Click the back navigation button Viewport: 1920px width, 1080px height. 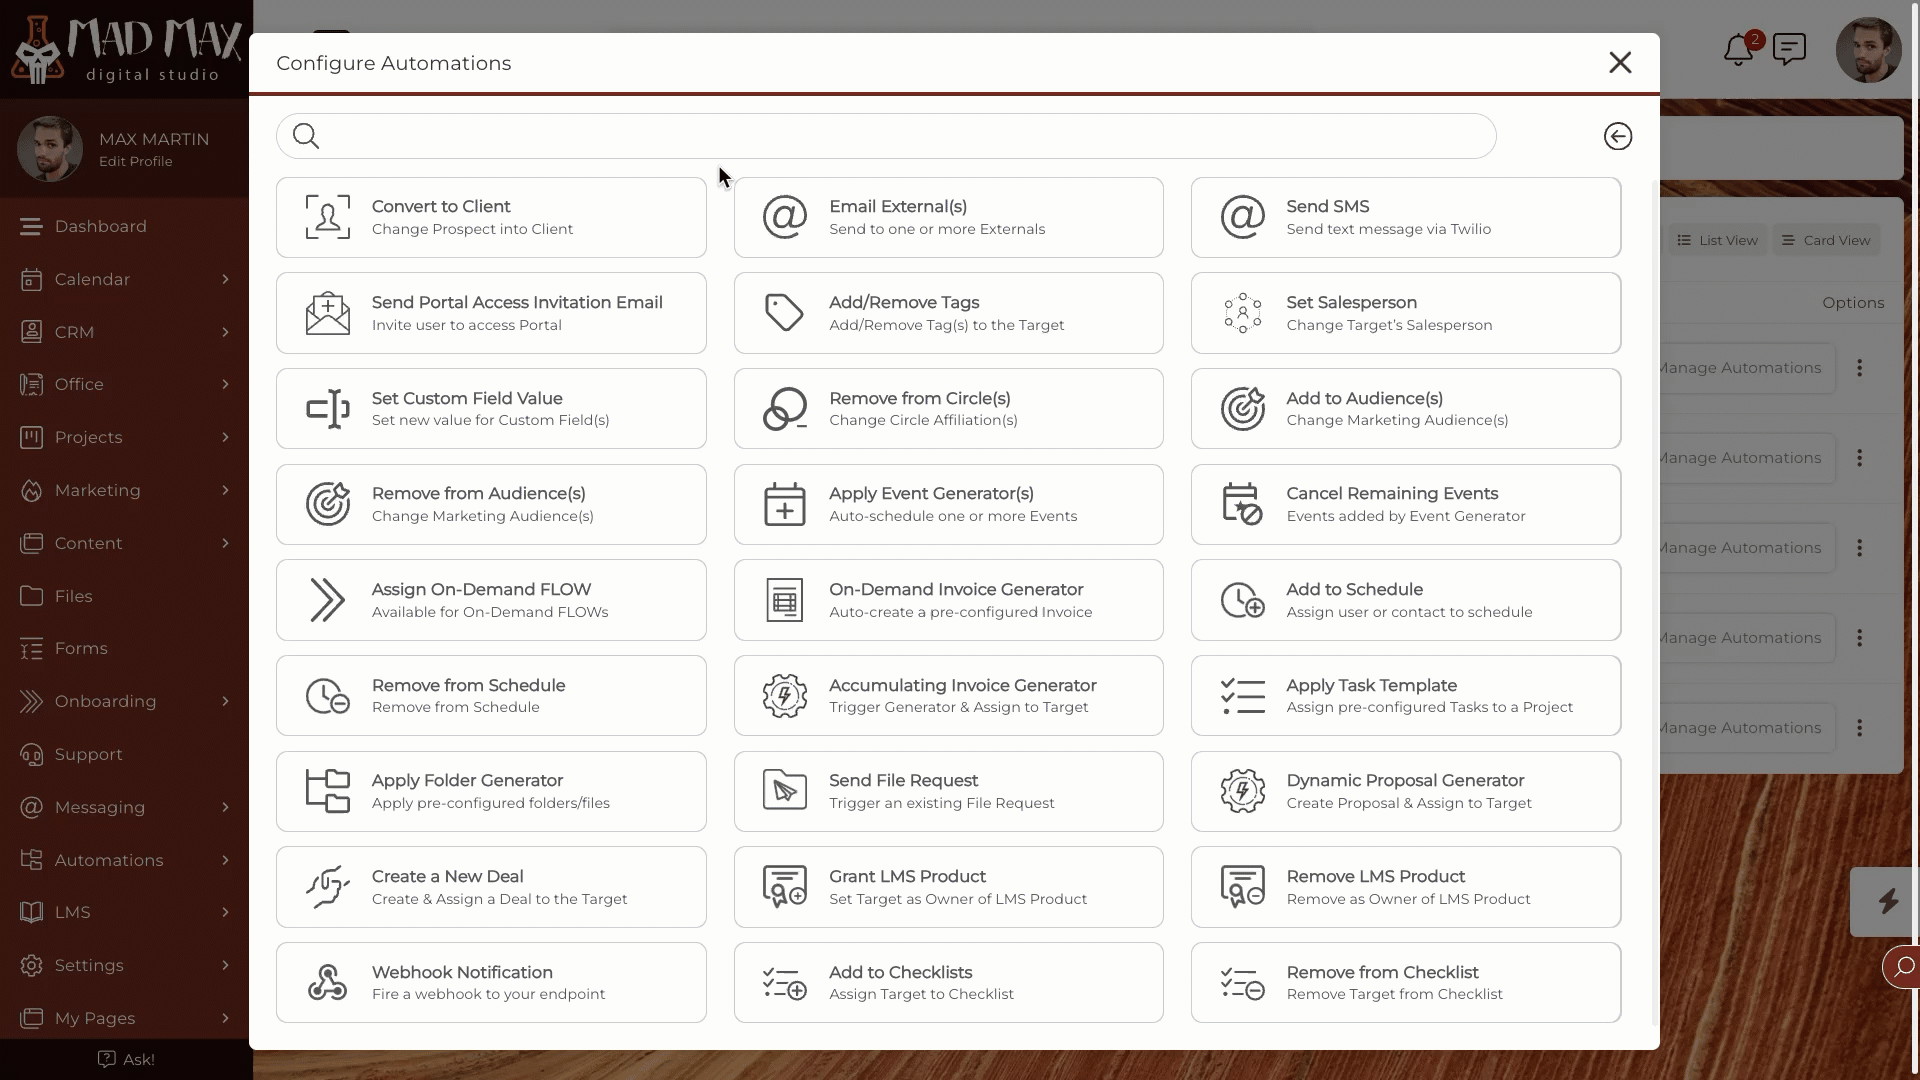[1618, 136]
